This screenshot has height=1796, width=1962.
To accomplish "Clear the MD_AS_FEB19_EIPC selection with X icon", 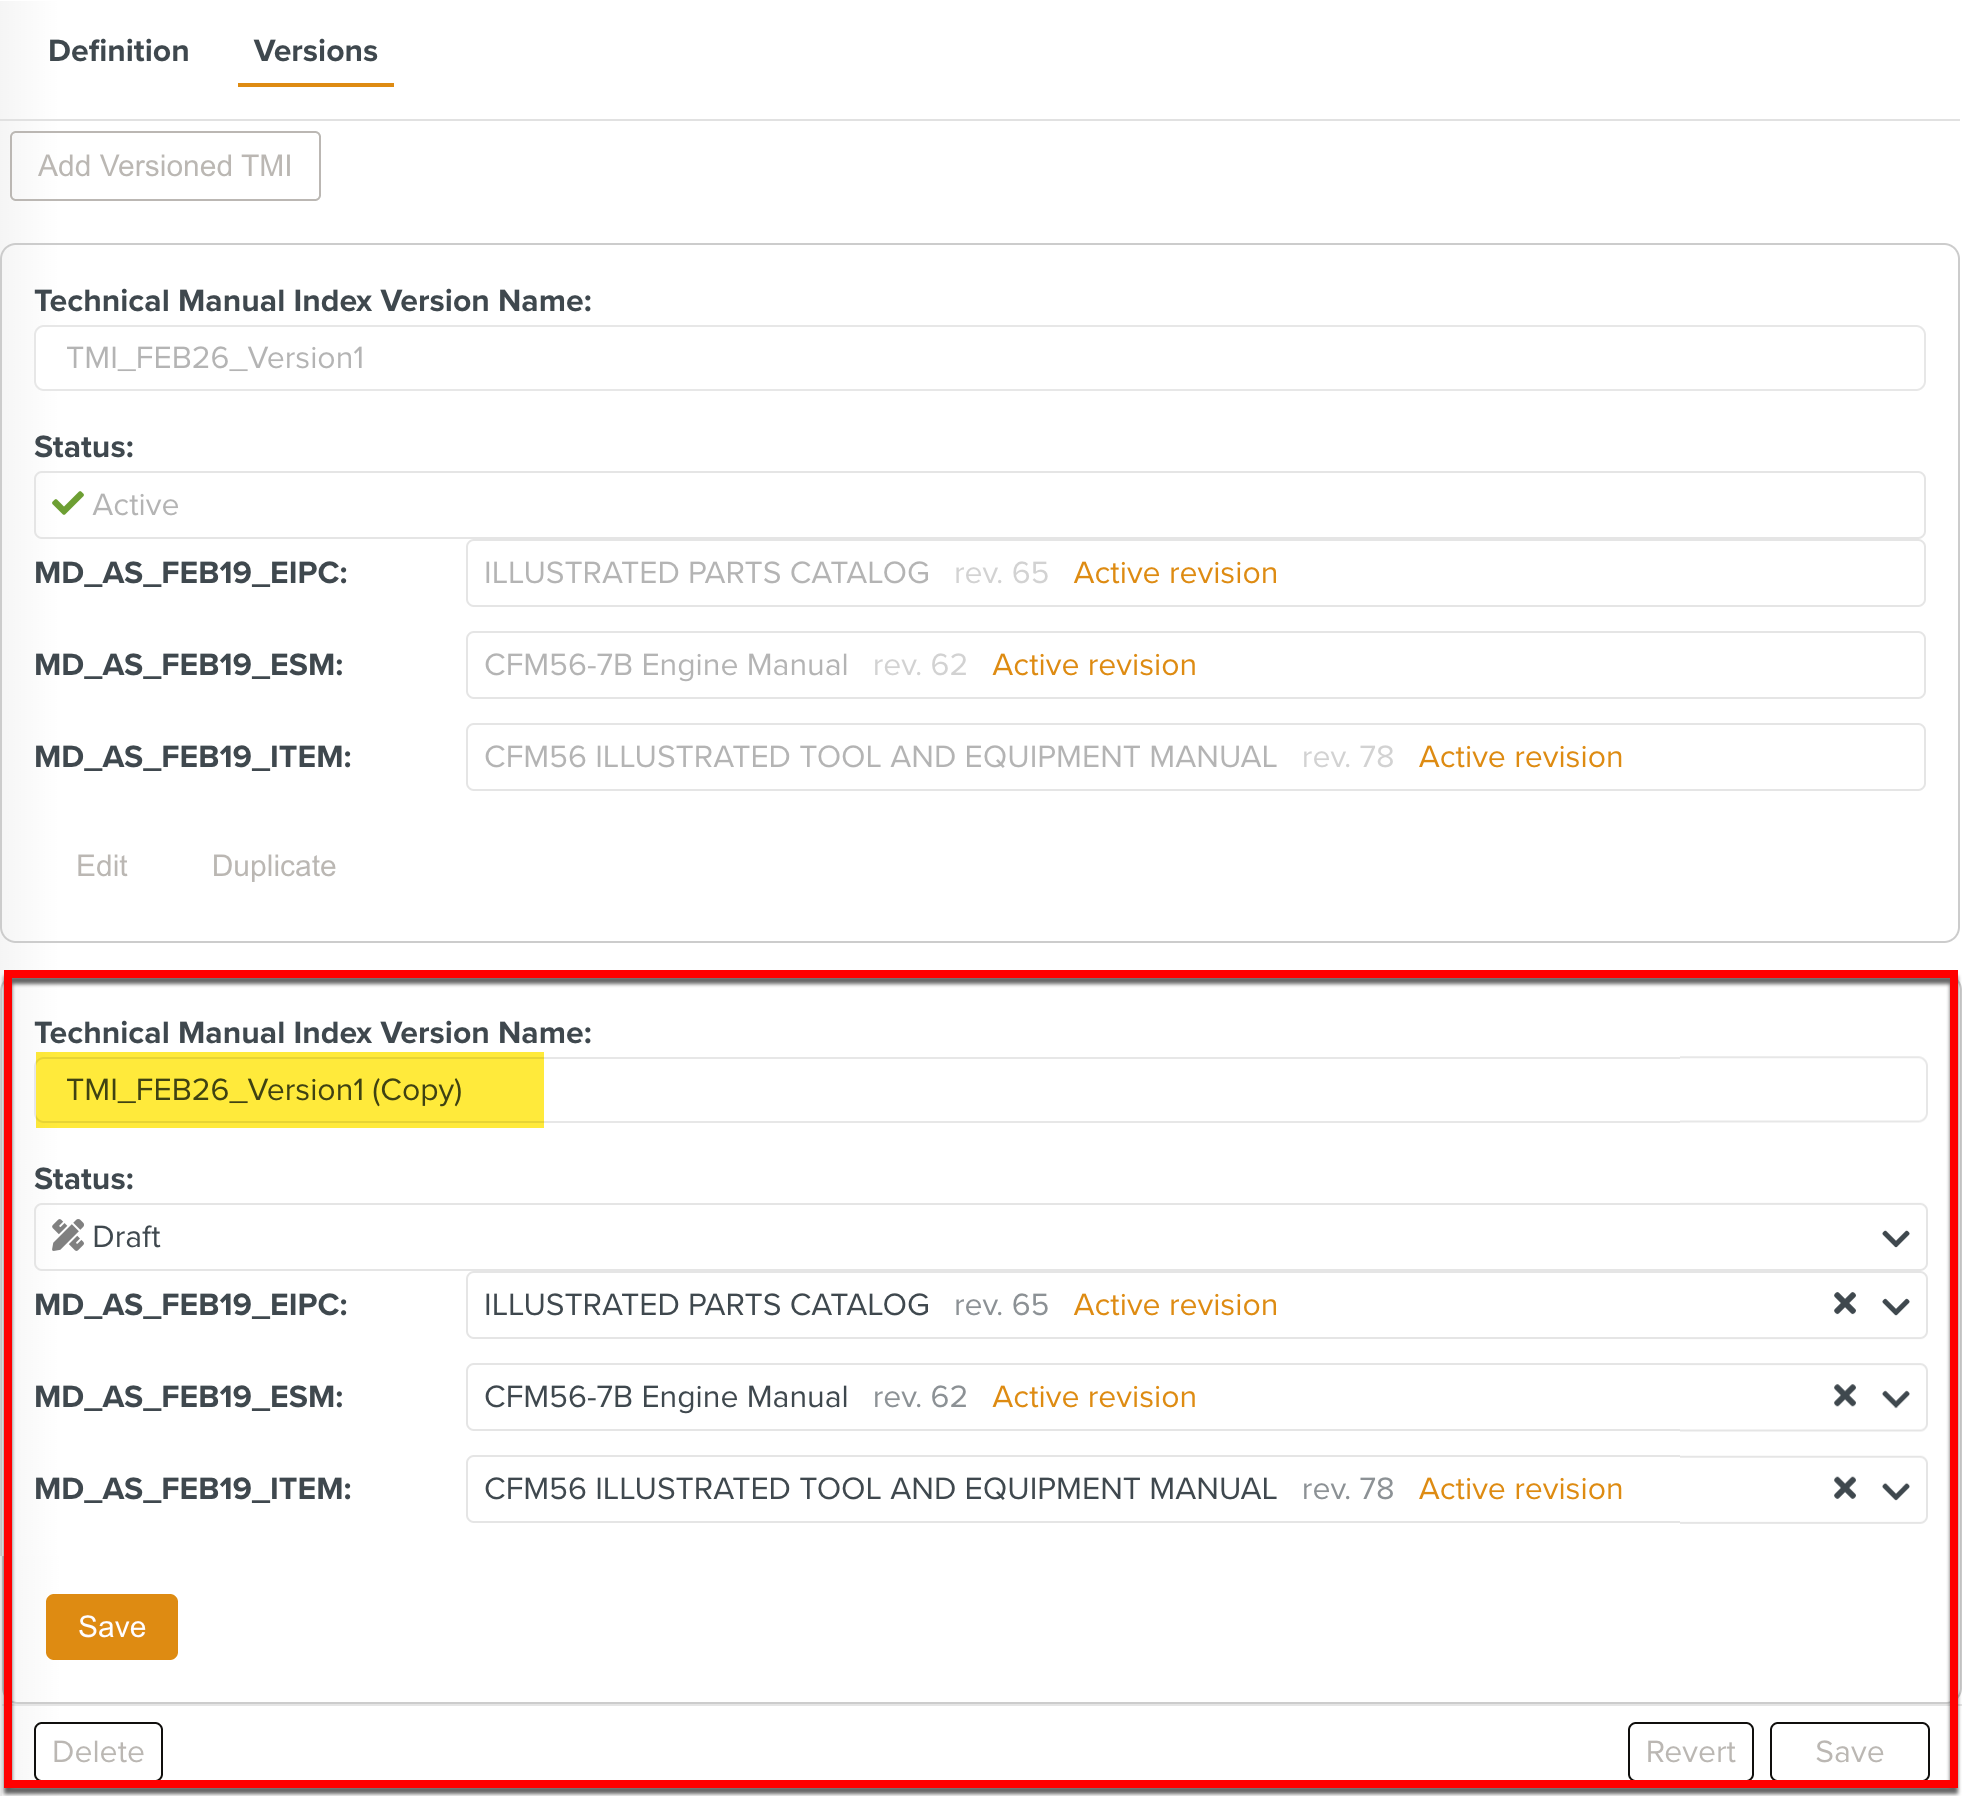I will (1844, 1304).
